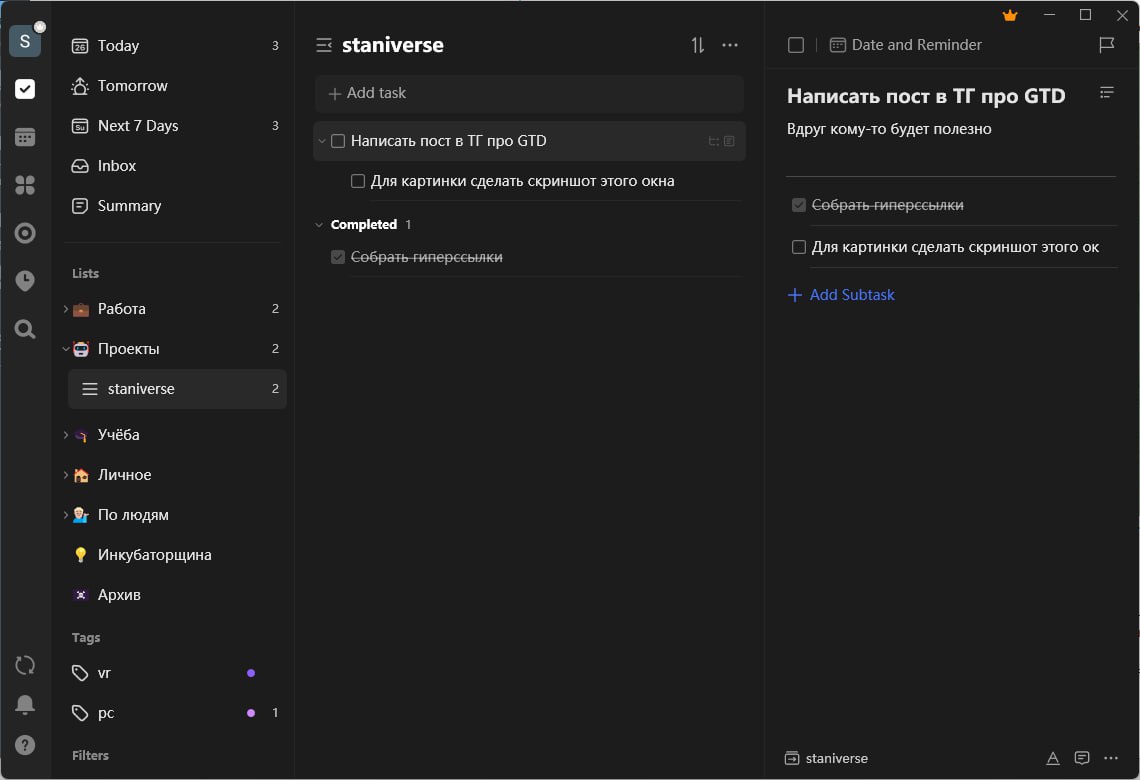Open the Search magnifier in left rail
Screen dimensions: 1140x780
pyautogui.click(x=25, y=329)
